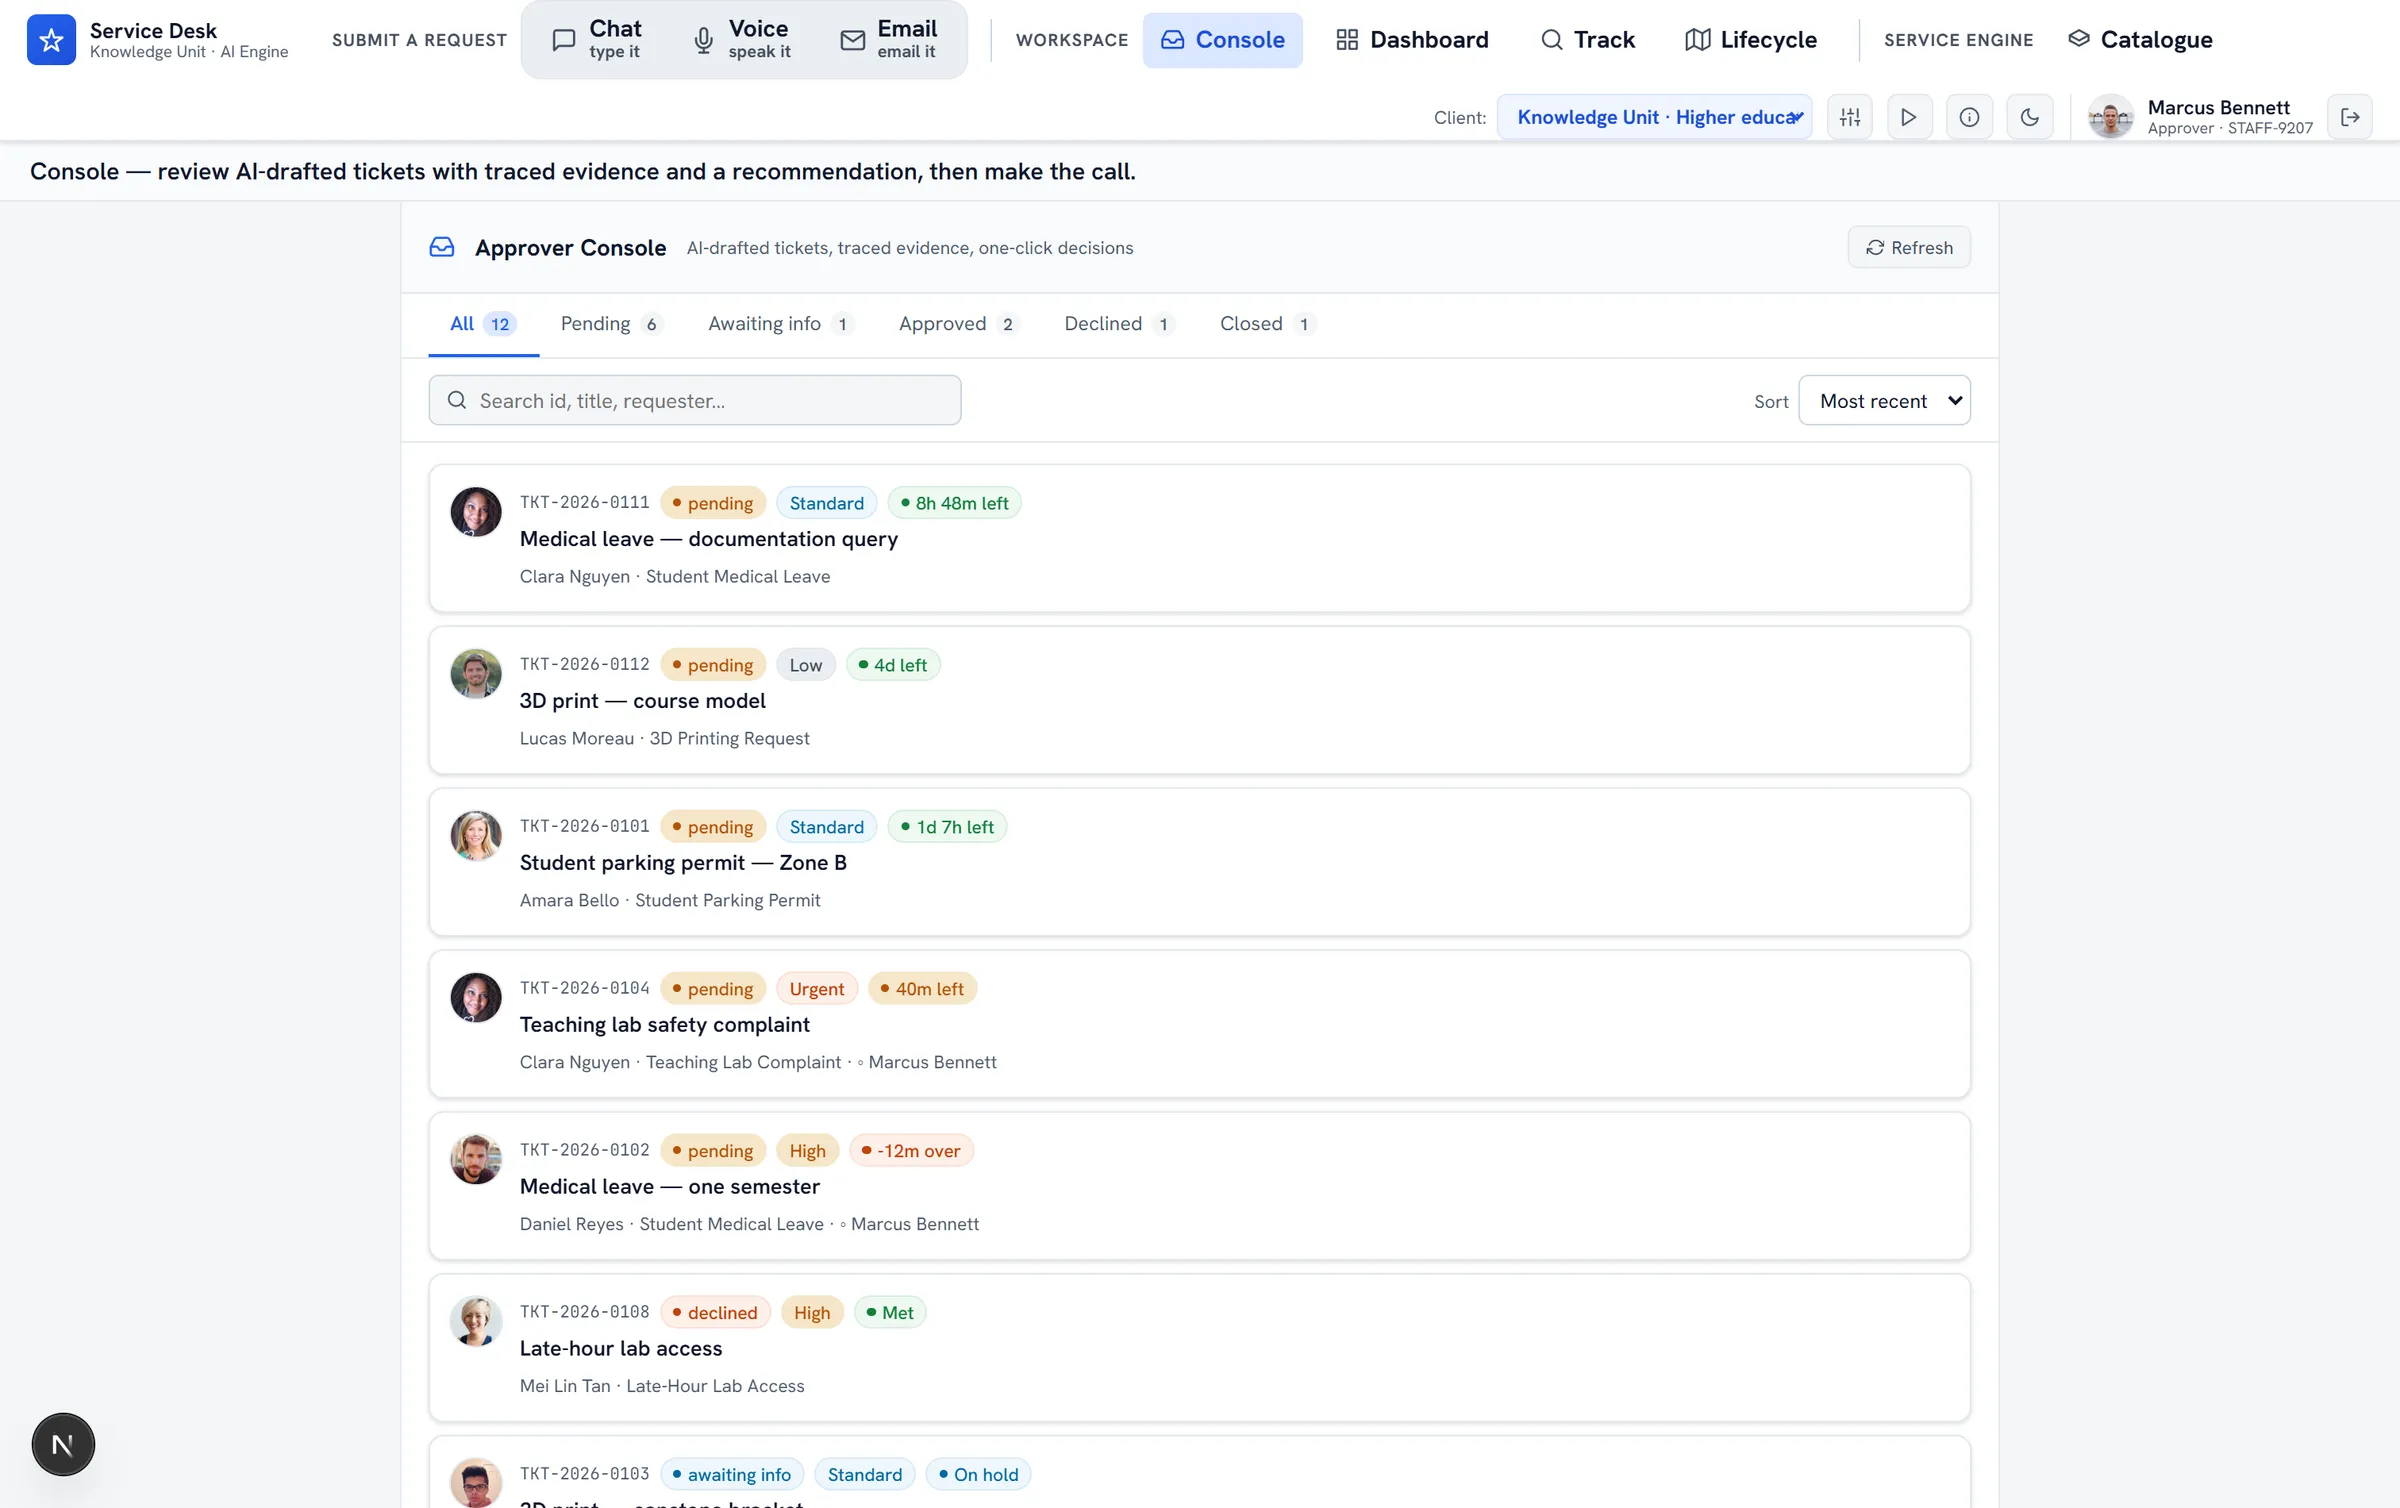The width and height of the screenshot is (2400, 1508).
Task: Click the Urgent priority badge
Action: [817, 989]
